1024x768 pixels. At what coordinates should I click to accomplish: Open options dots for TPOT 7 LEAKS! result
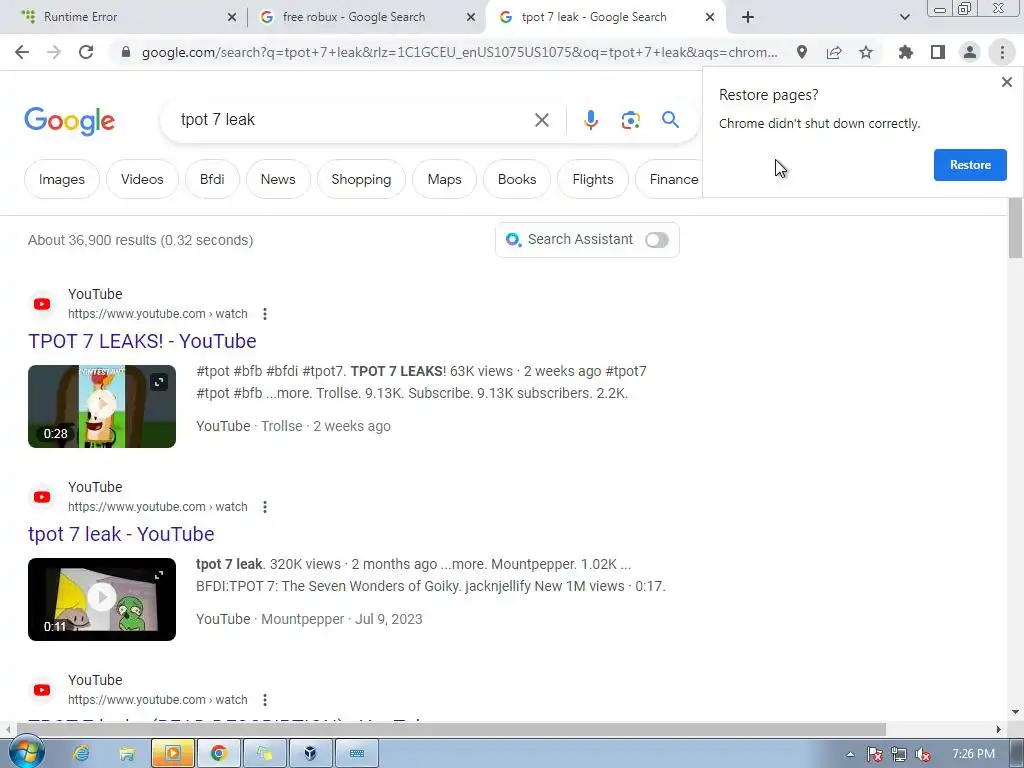tap(264, 314)
